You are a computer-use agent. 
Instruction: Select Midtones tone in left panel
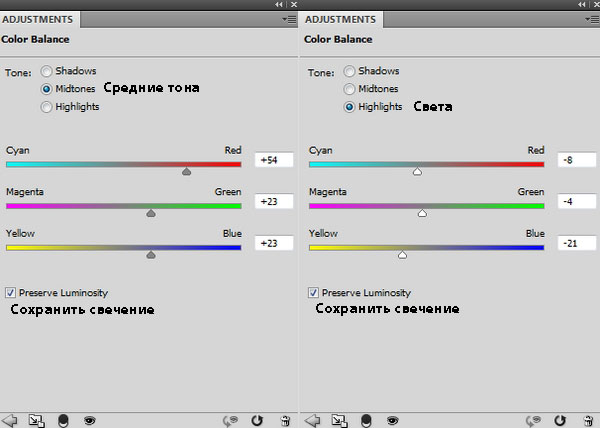click(46, 89)
